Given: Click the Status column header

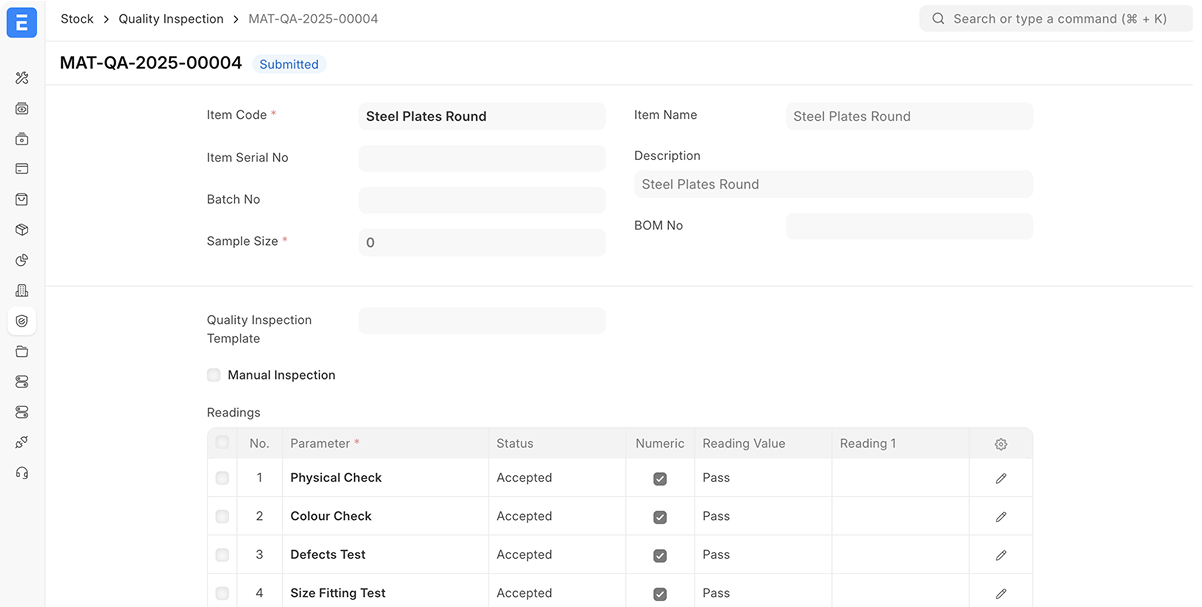Looking at the screenshot, I should tap(558, 443).
